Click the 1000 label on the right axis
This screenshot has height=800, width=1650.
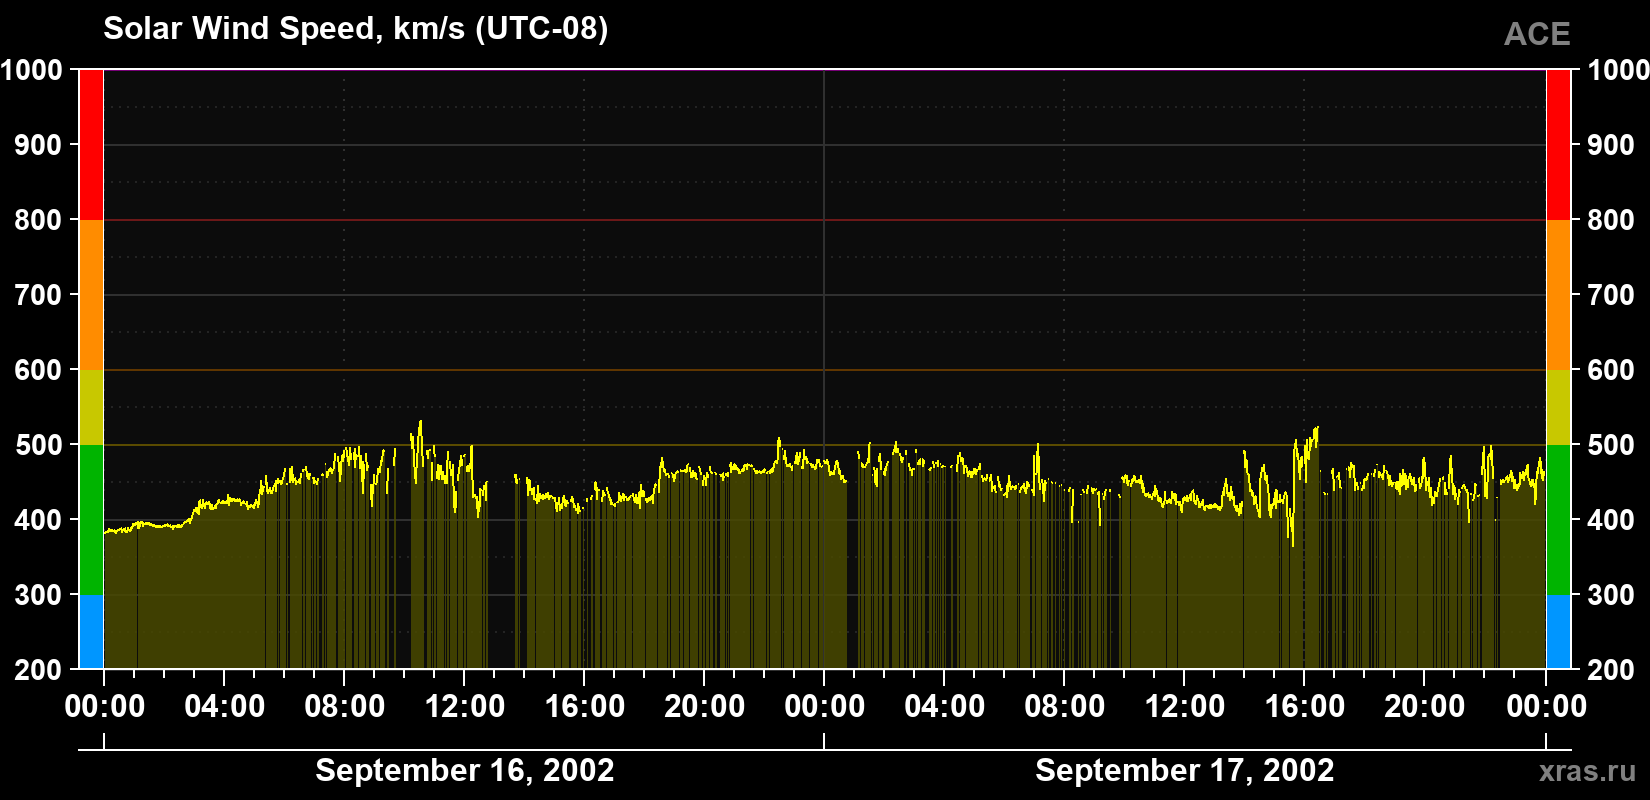(x=1618, y=70)
